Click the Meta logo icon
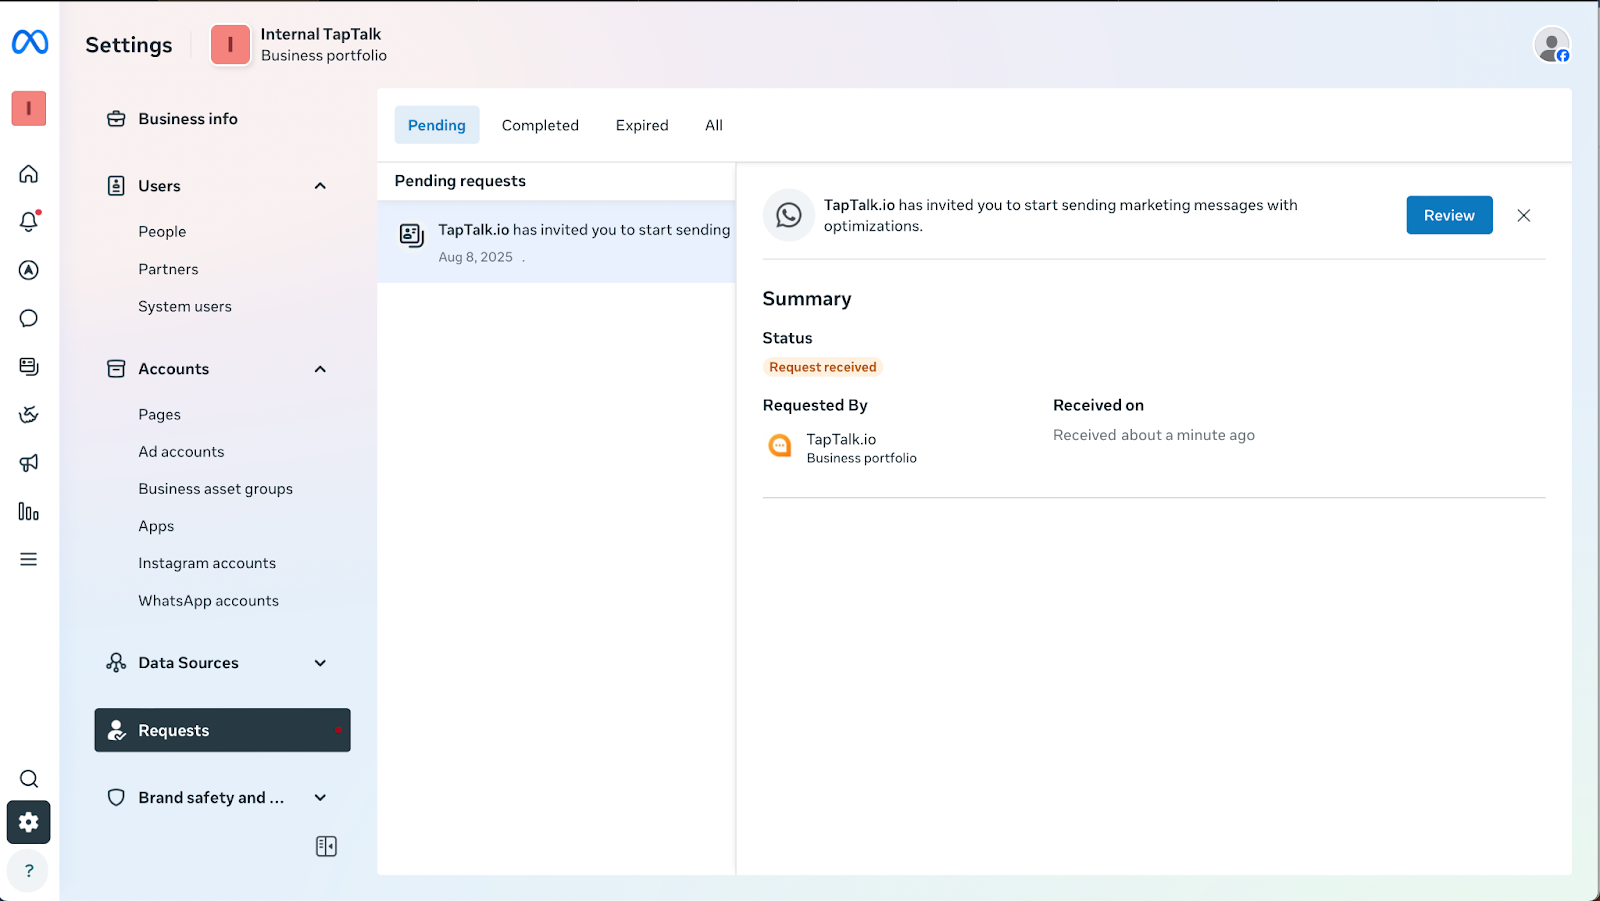 (x=30, y=42)
